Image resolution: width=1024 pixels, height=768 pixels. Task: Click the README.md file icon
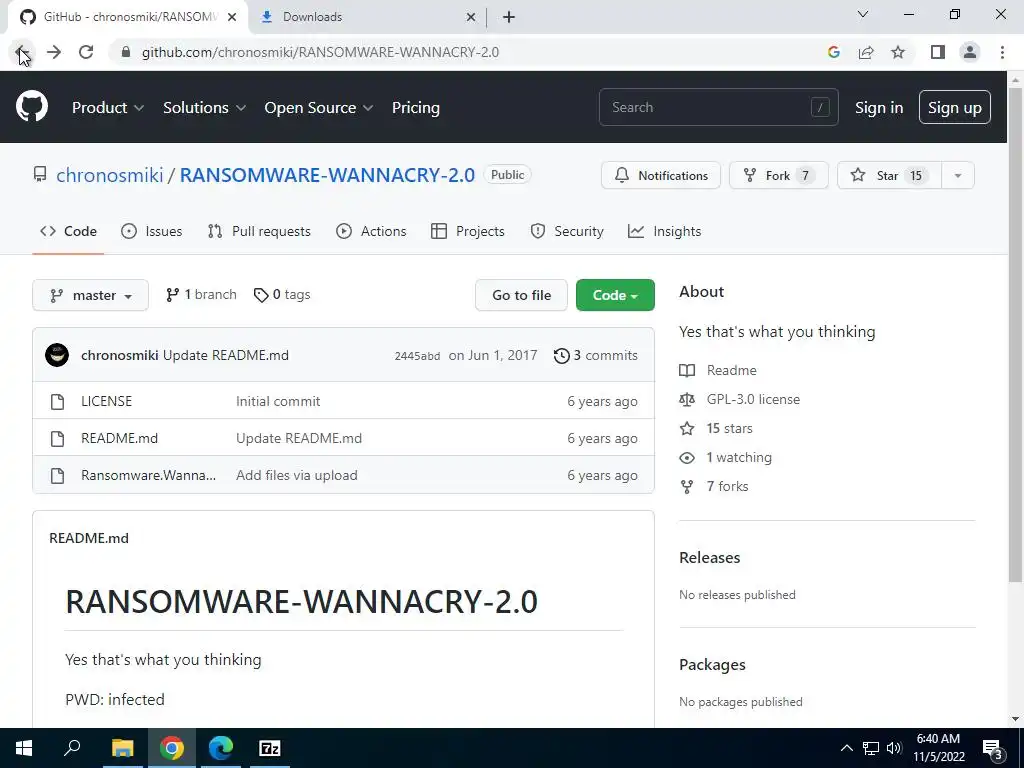coord(57,439)
